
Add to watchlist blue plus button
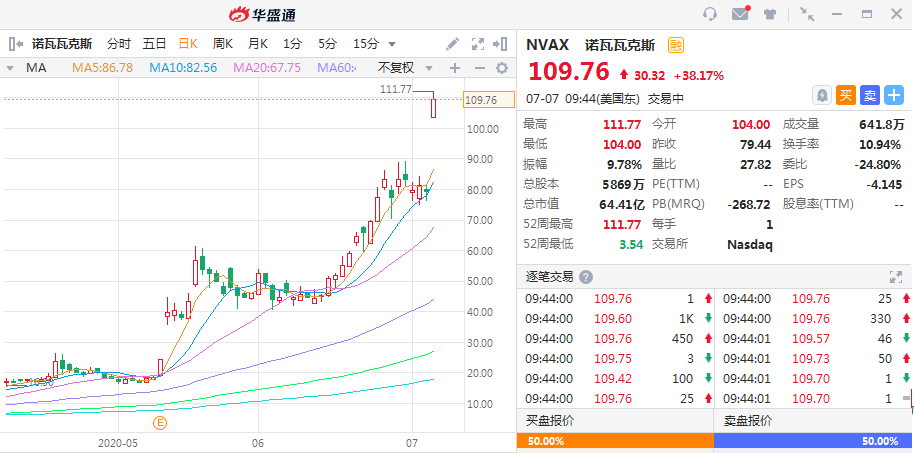(x=894, y=96)
